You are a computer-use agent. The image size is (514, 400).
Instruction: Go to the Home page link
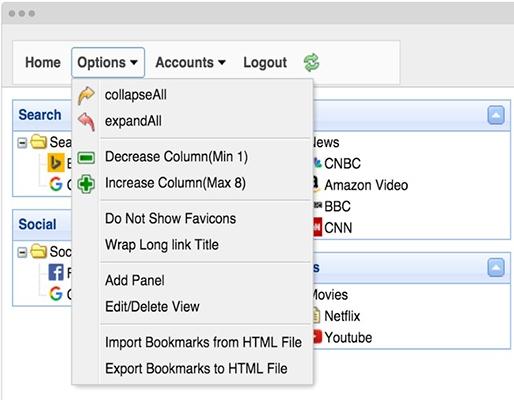43,62
